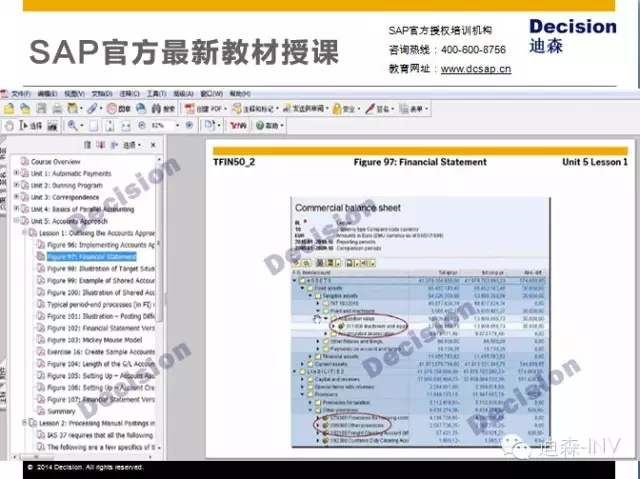This screenshot has height=479, width=640.
Task: Open the 文件(F) menu
Action: (21, 94)
